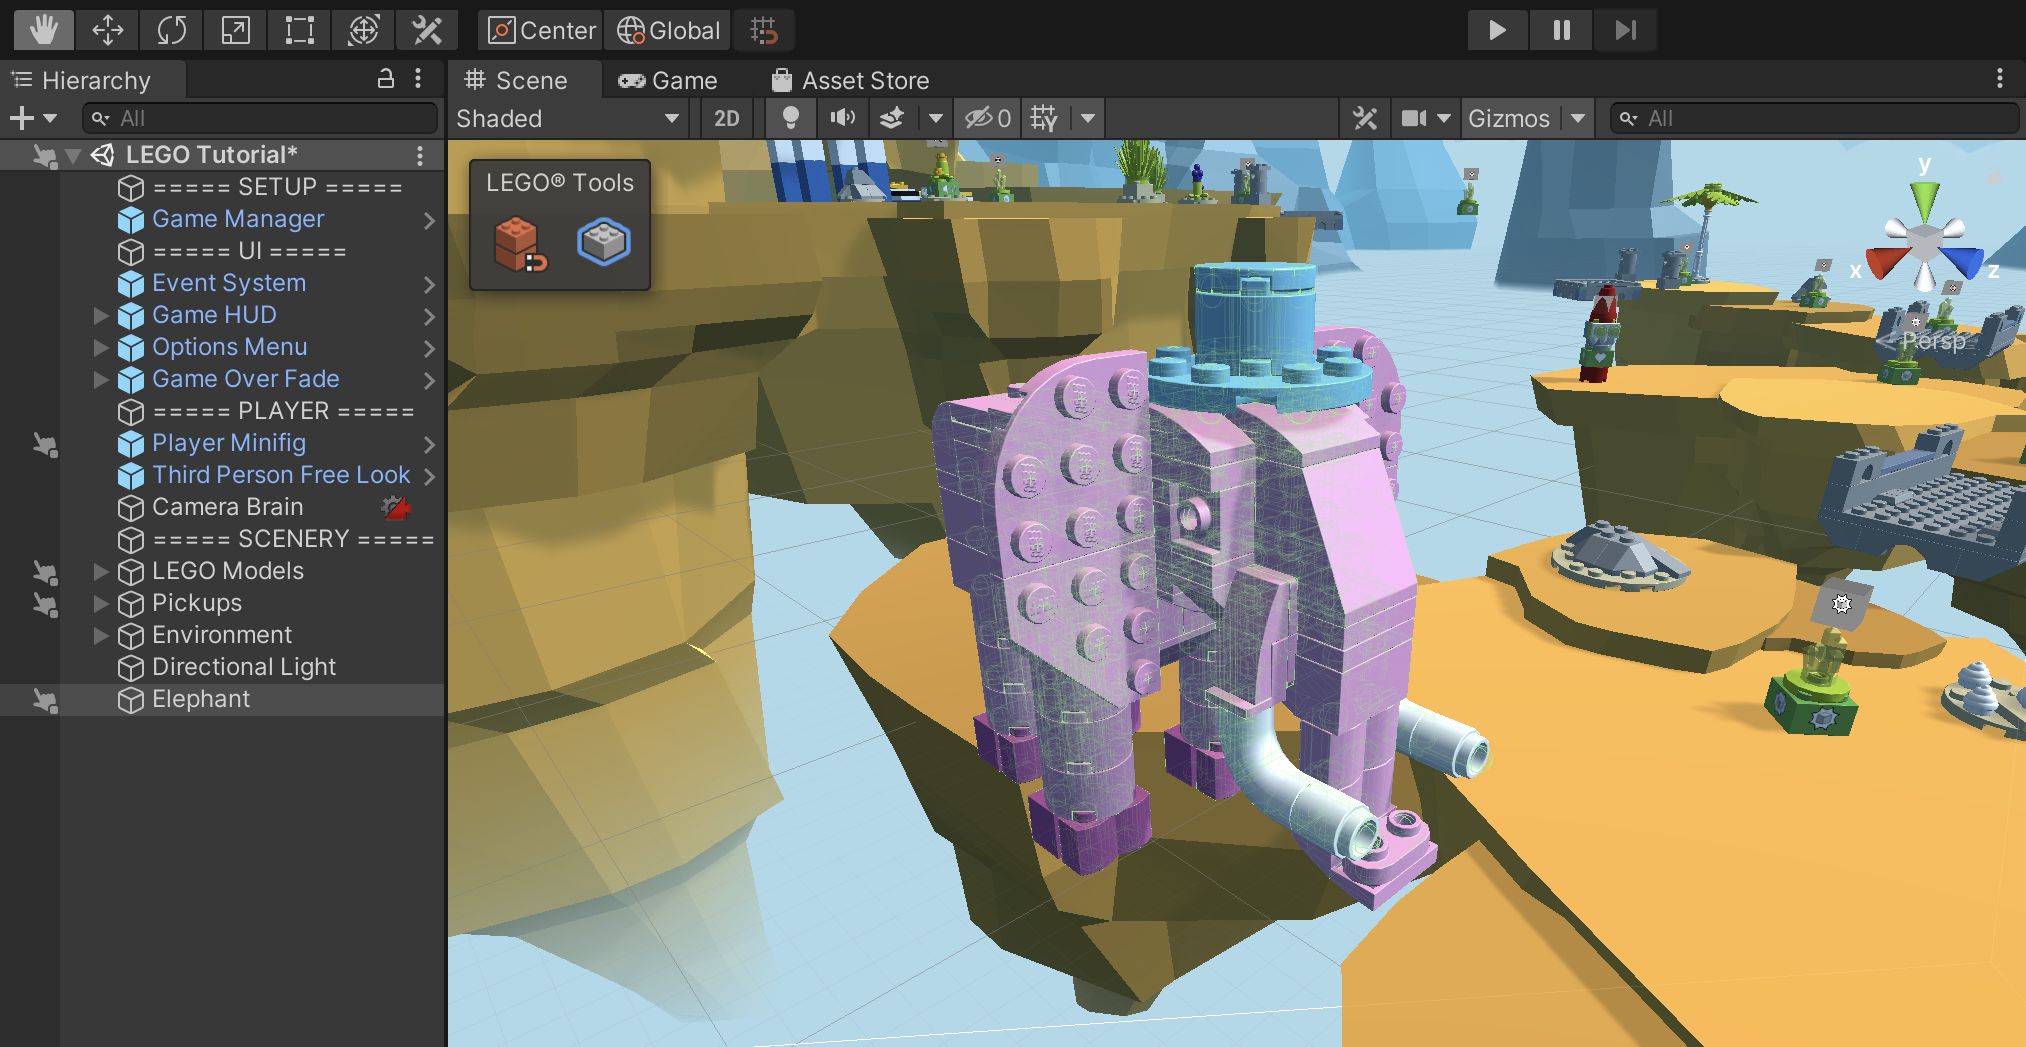
Task: Select the Hand tool in the toolbar
Action: (42, 29)
